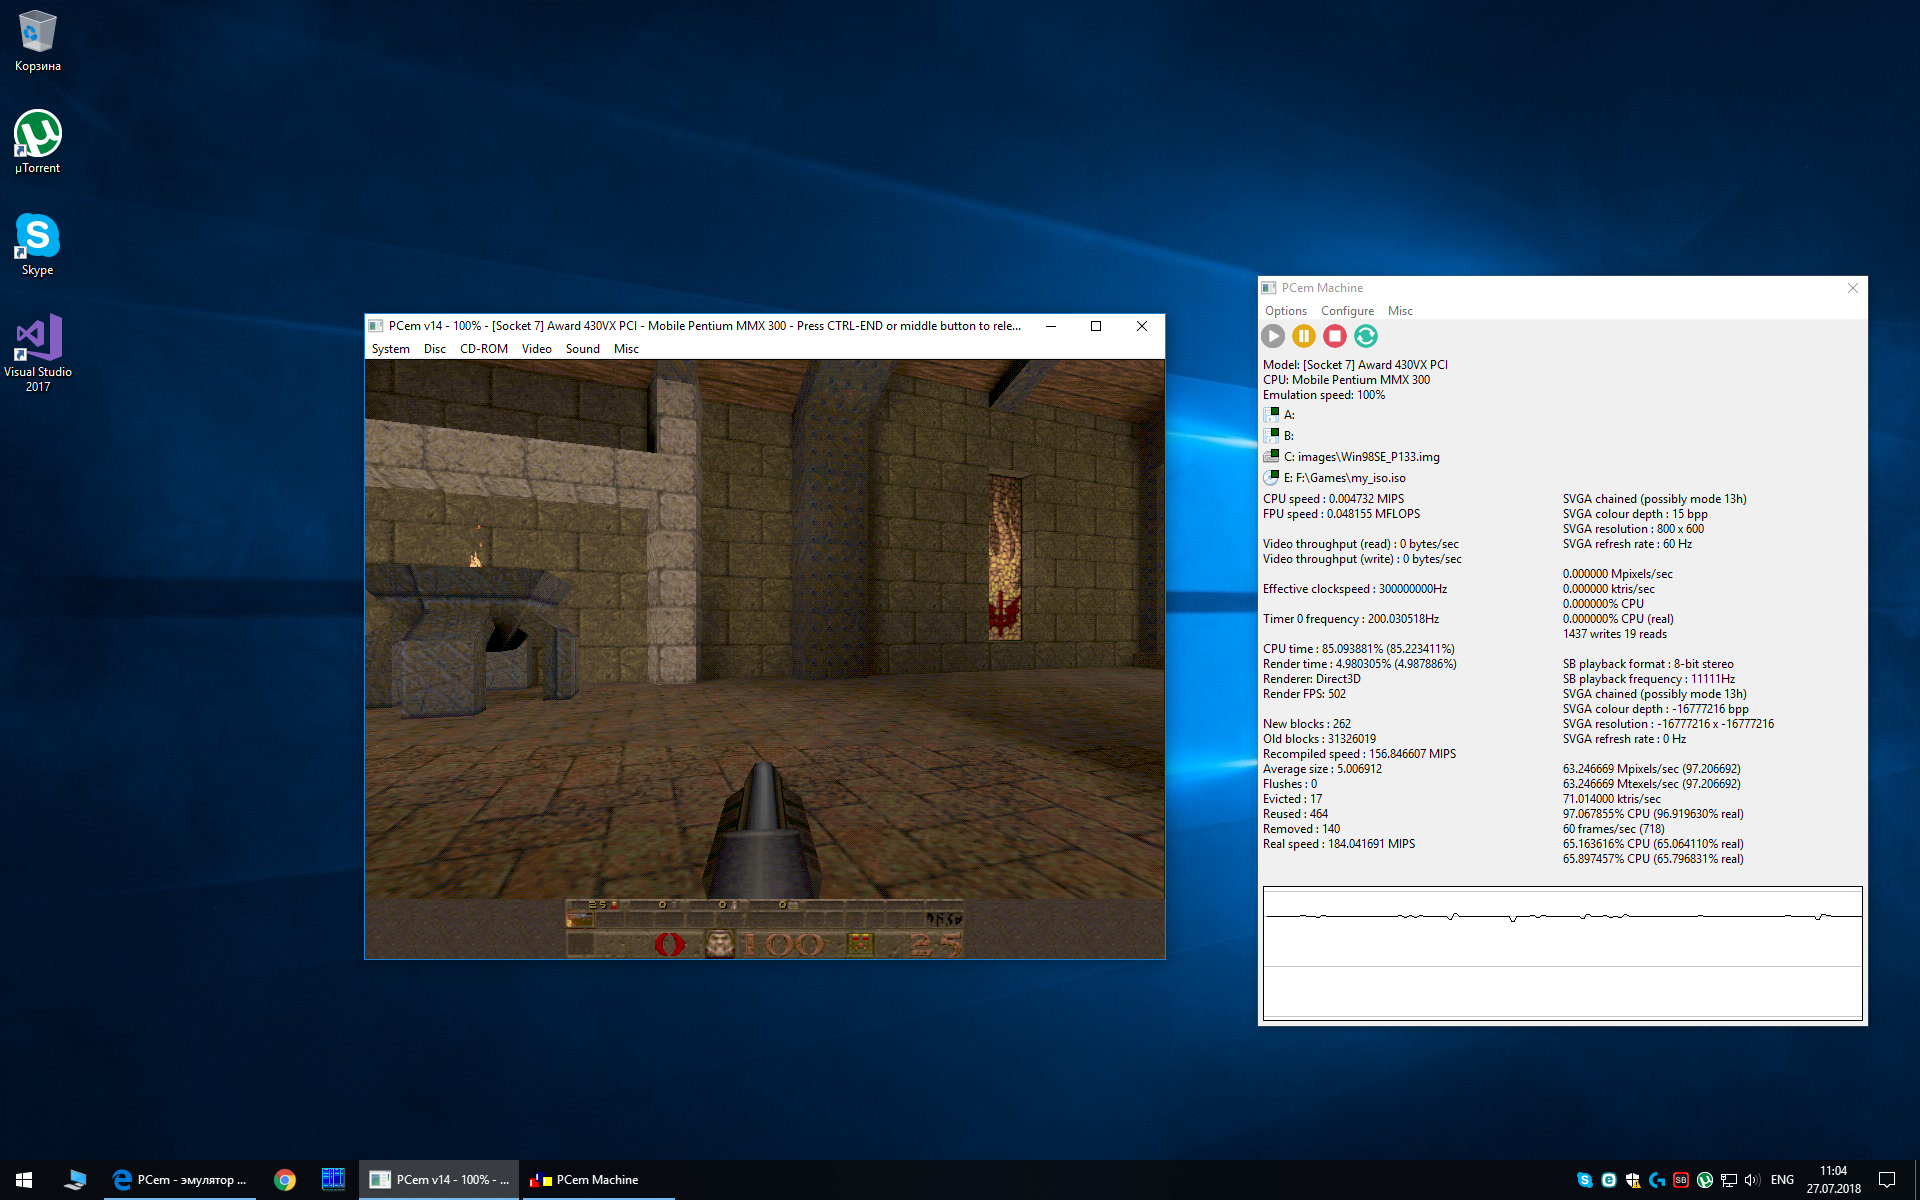Viewport: 1920px width, 1200px height.
Task: Click hard disk C: drive icon
Action: coord(1271,456)
